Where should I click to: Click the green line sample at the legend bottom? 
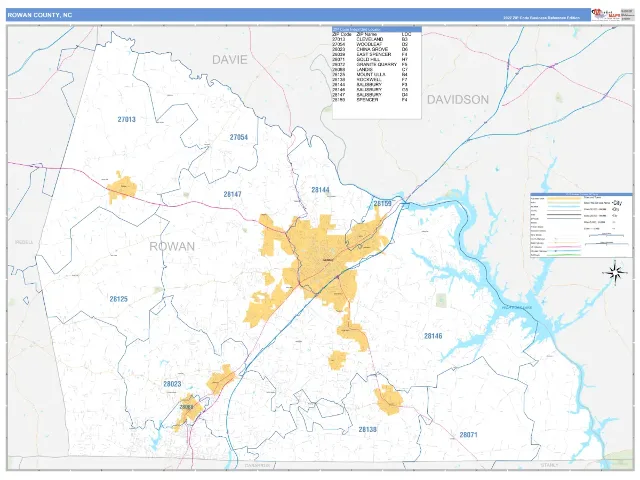click(564, 255)
